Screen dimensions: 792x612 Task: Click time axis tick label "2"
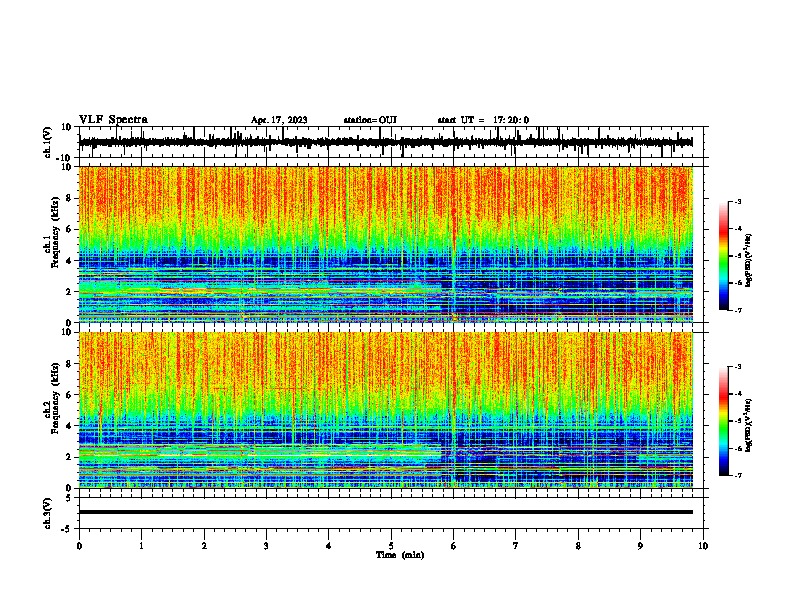click(x=204, y=546)
